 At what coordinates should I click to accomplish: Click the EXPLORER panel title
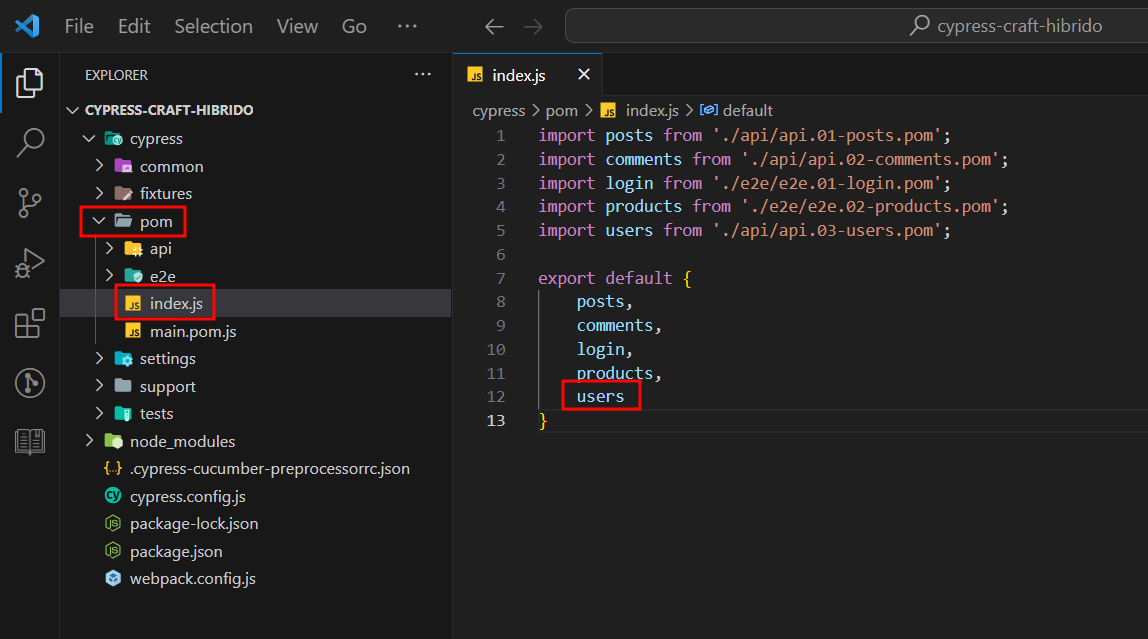tap(116, 75)
